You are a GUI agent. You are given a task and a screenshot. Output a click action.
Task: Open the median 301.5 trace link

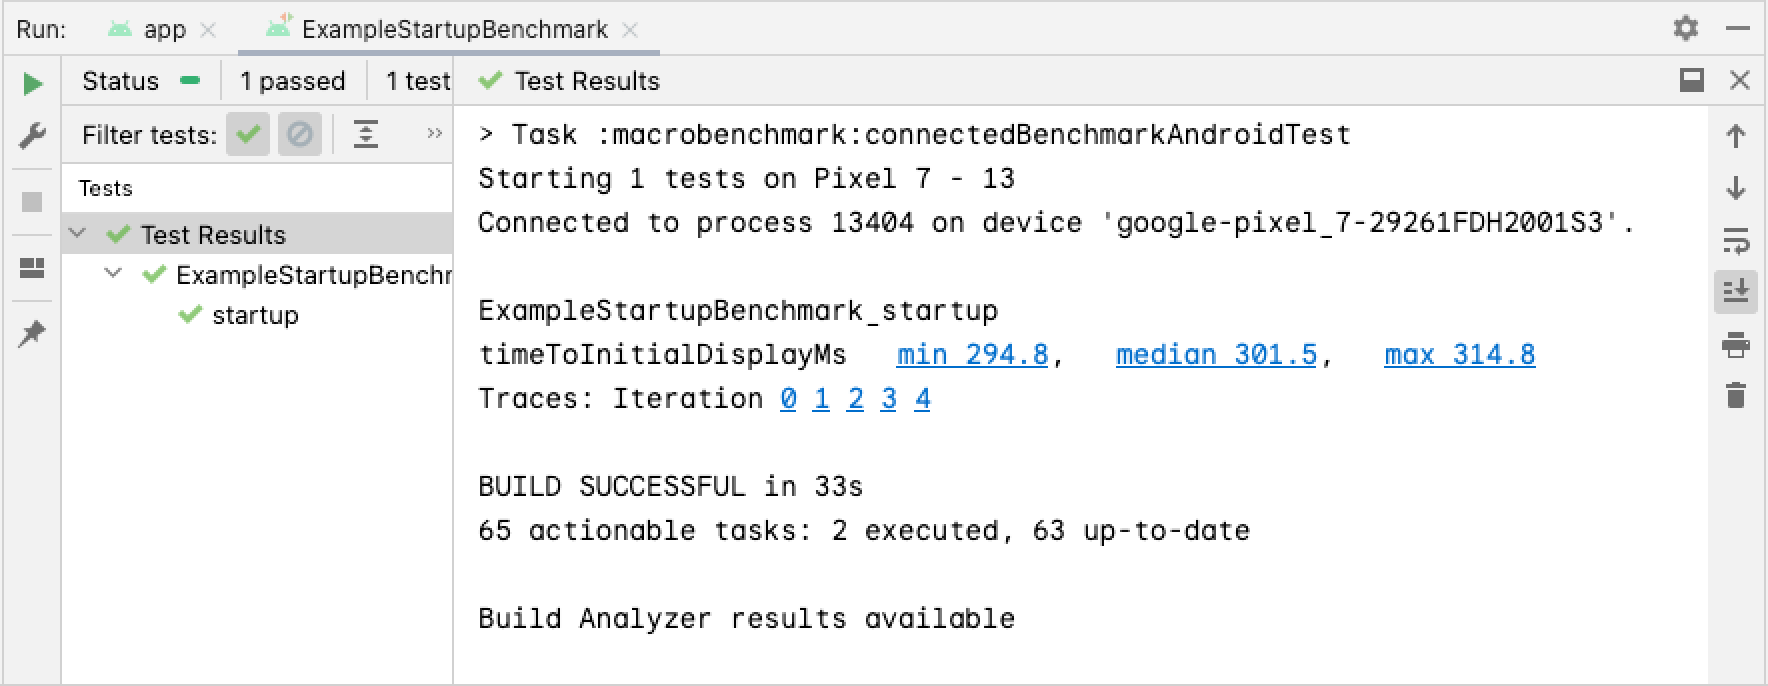coord(1216,355)
